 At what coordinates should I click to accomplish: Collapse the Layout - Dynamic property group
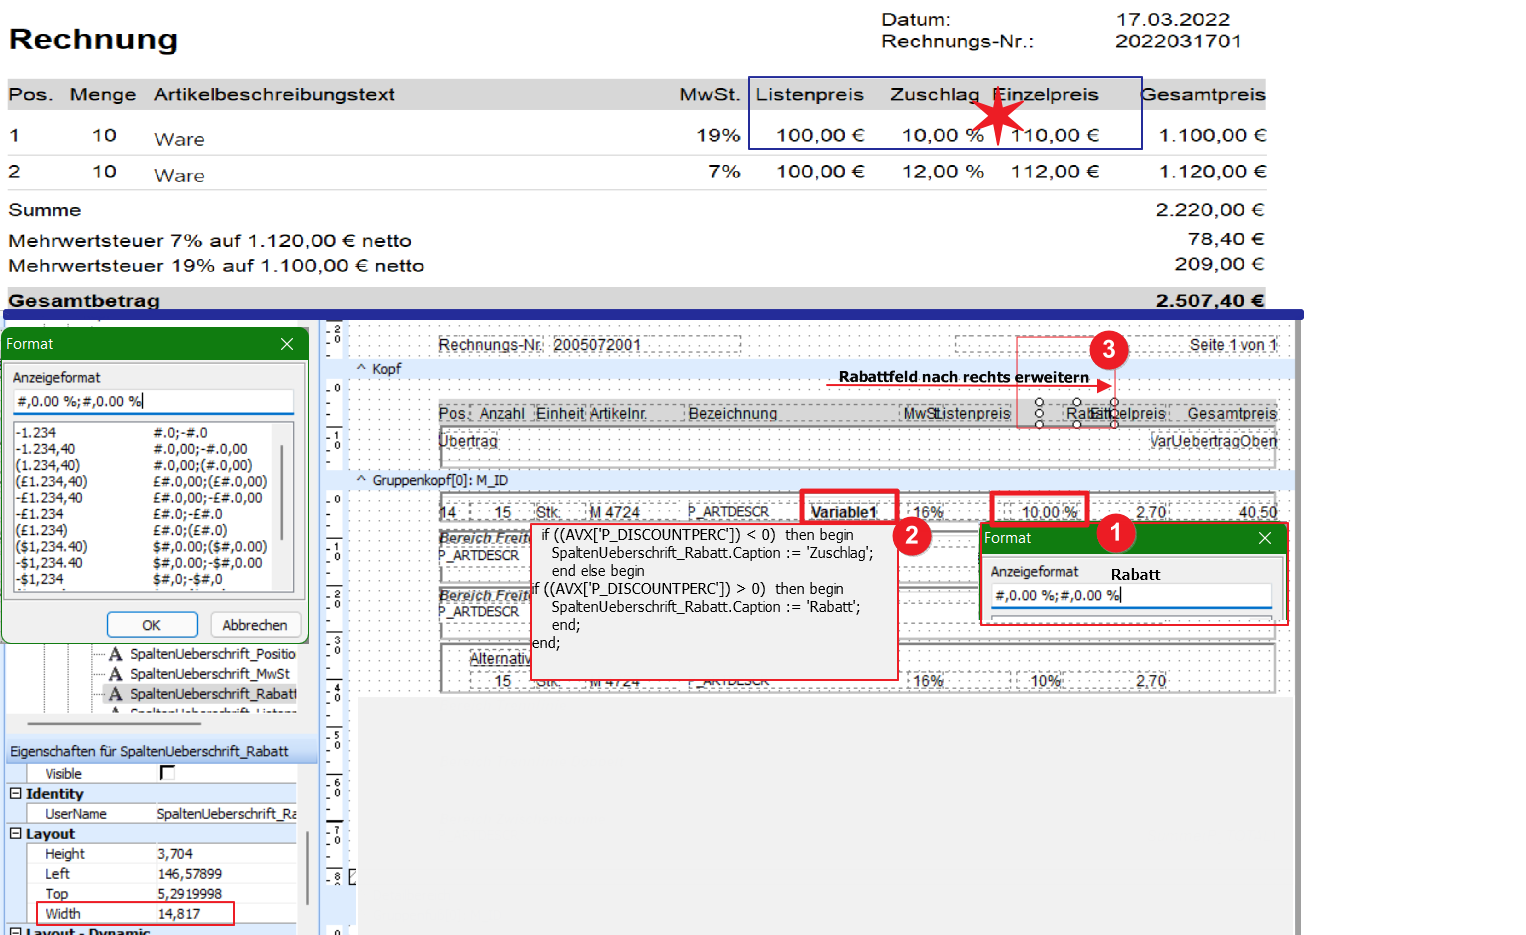15,931
